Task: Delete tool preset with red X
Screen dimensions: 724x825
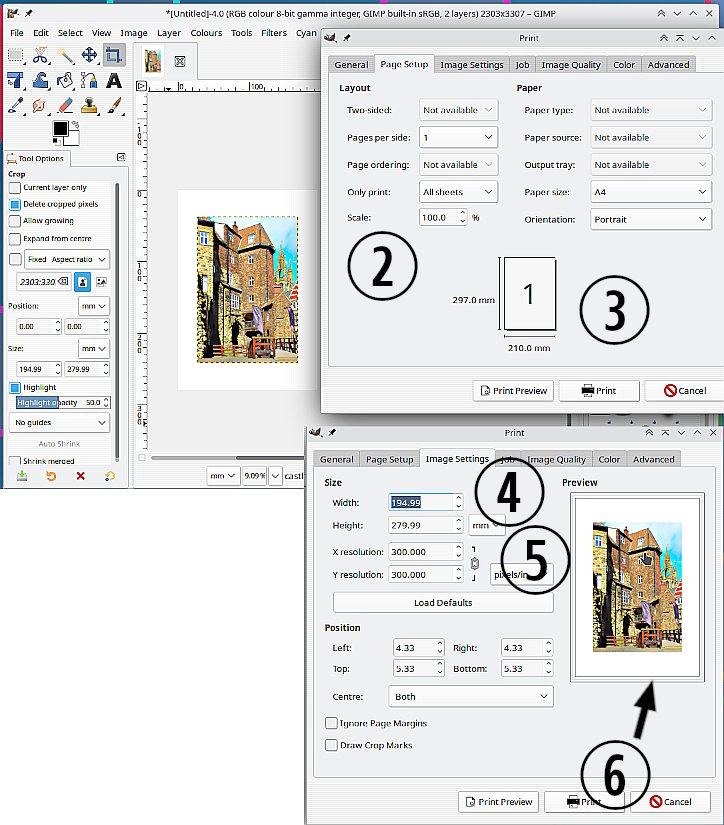Action: point(81,476)
